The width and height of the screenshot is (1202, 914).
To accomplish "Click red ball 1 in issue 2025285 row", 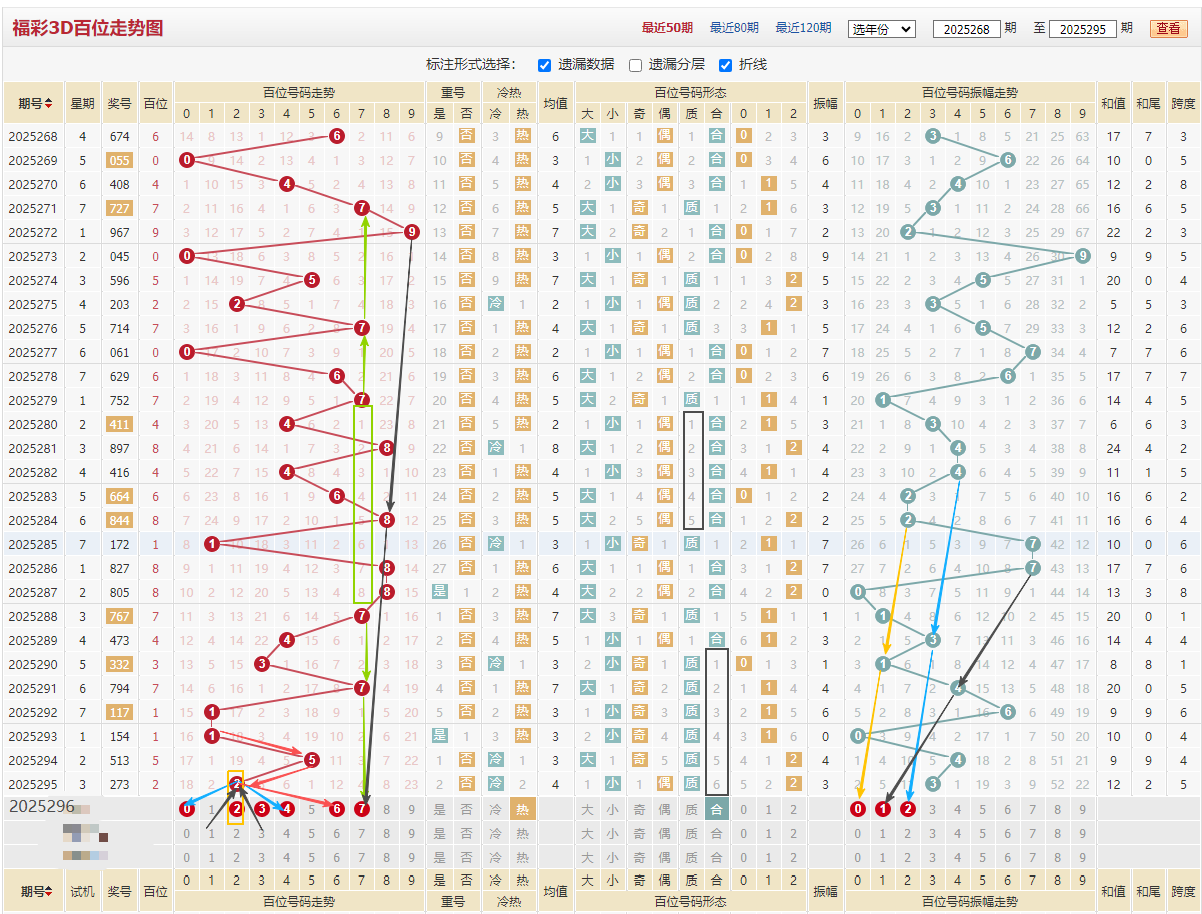I will [212, 544].
